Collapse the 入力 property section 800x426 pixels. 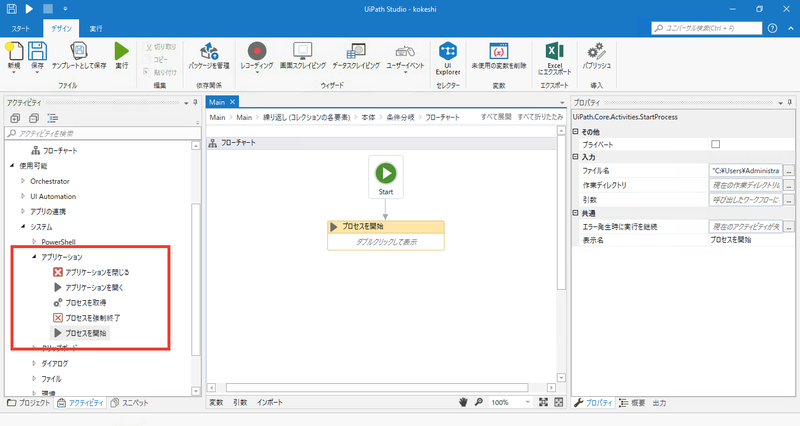[576, 157]
